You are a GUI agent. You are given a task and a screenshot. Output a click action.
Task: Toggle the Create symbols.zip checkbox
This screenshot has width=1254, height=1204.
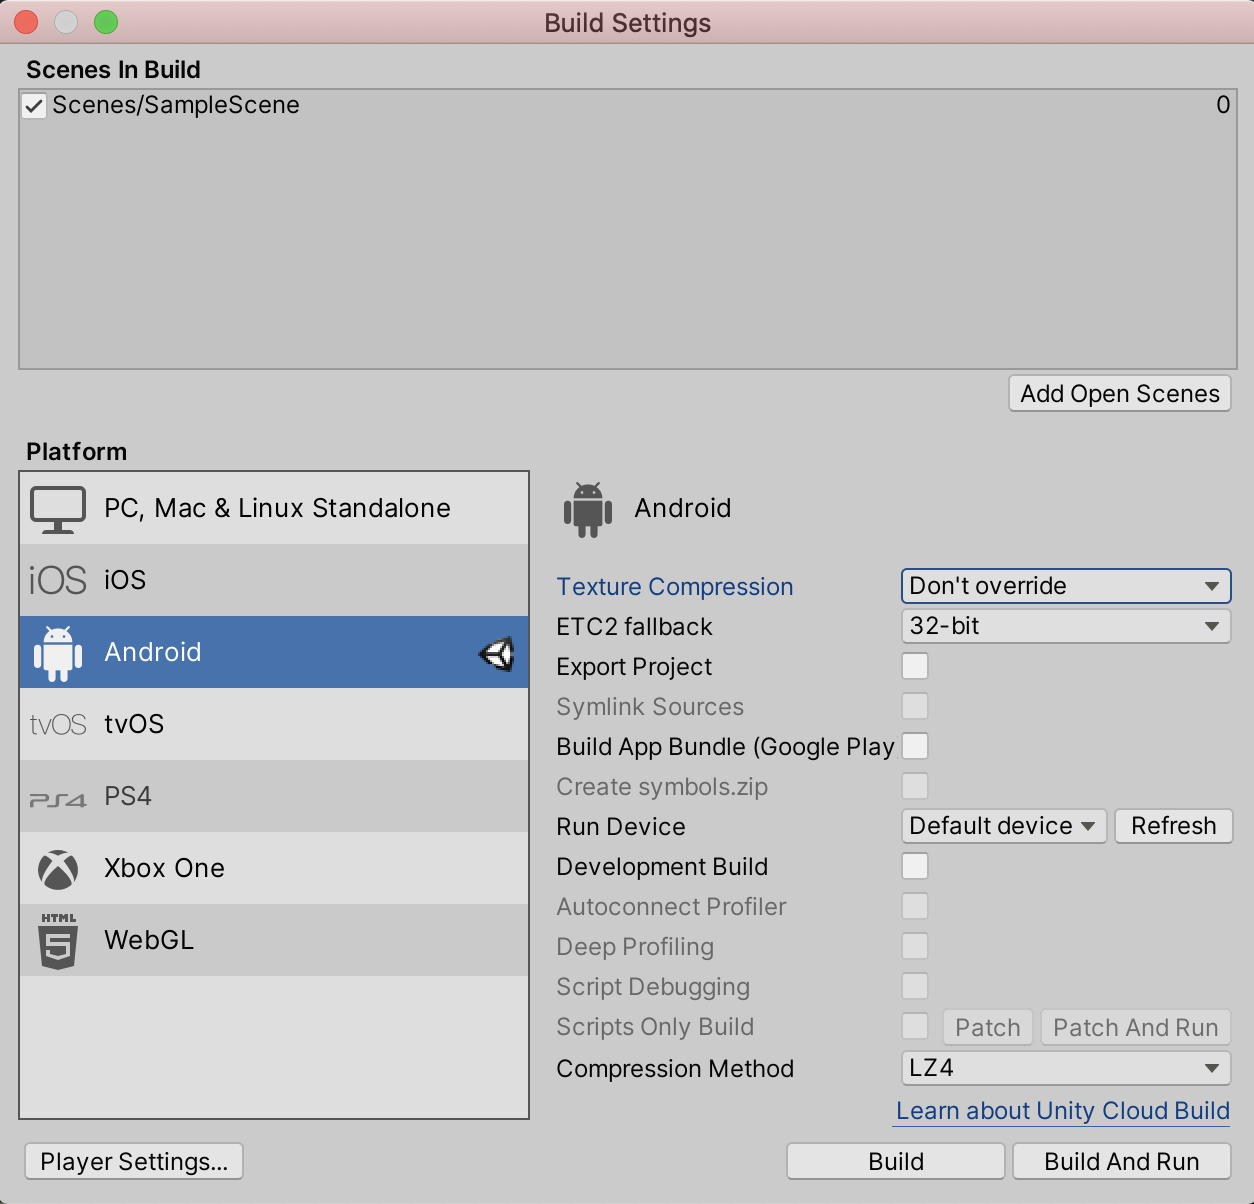915,786
